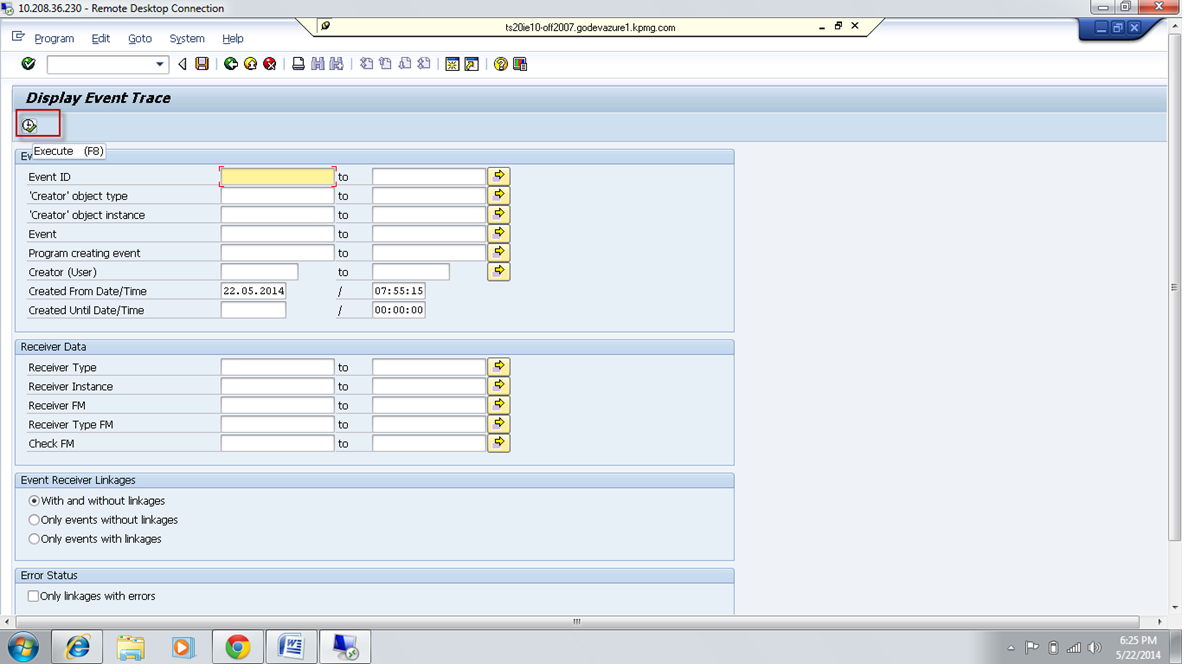
Task: Enable the 'Only linkages with errors' checkbox
Action: (x=34, y=596)
